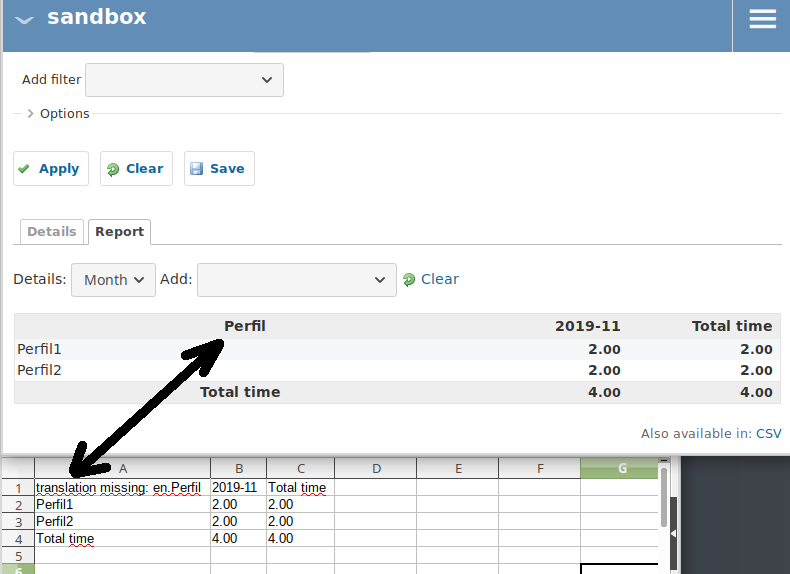Click the Save button
The width and height of the screenshot is (790, 574).
219,168
